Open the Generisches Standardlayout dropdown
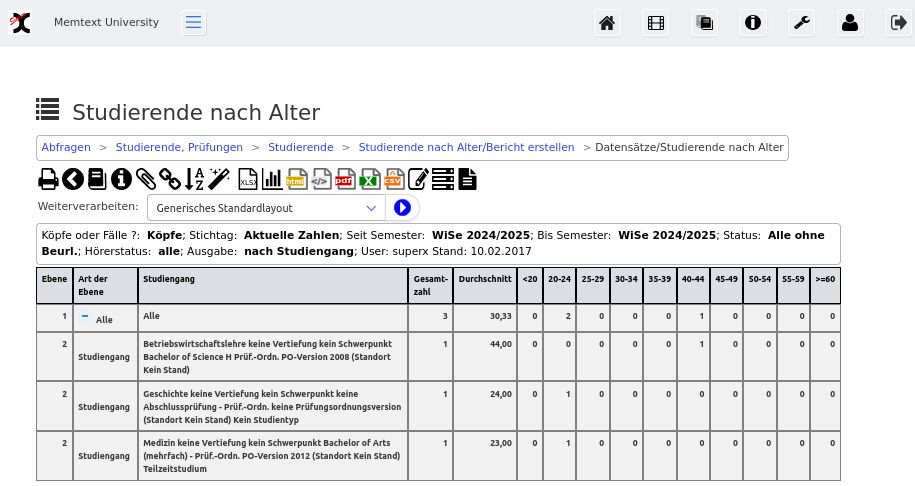The height and width of the screenshot is (486, 915). [266, 207]
